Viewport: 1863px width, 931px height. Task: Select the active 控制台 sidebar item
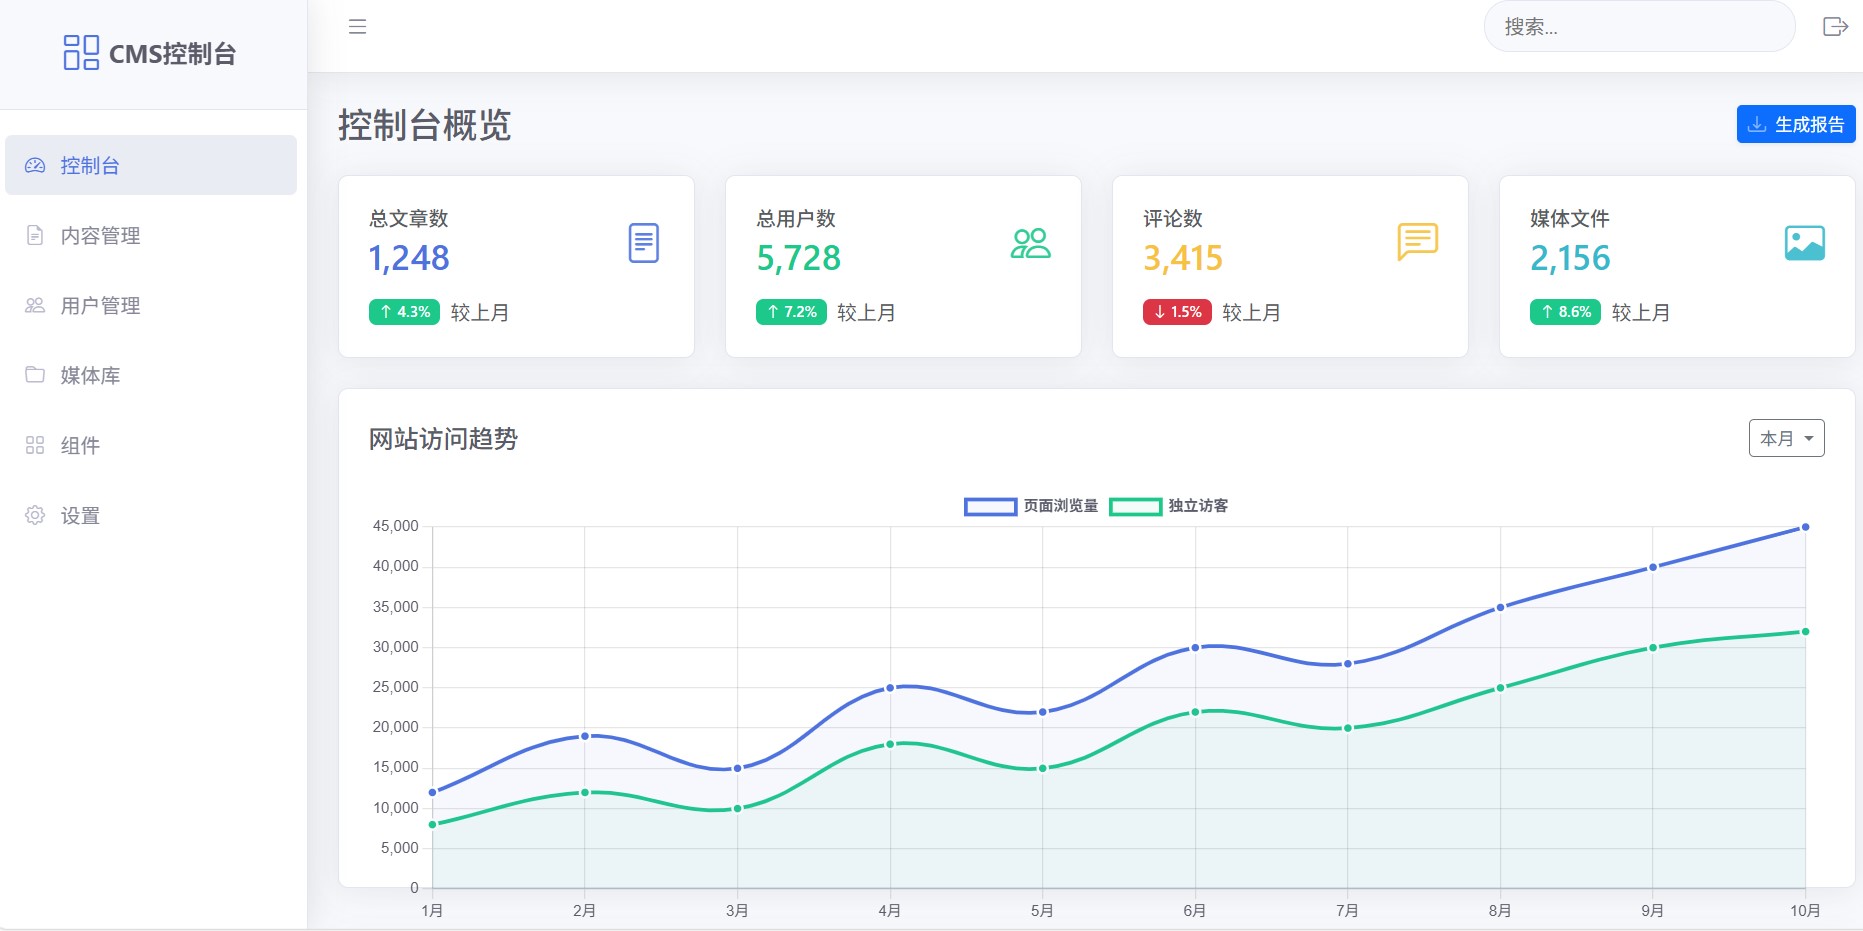click(x=150, y=165)
